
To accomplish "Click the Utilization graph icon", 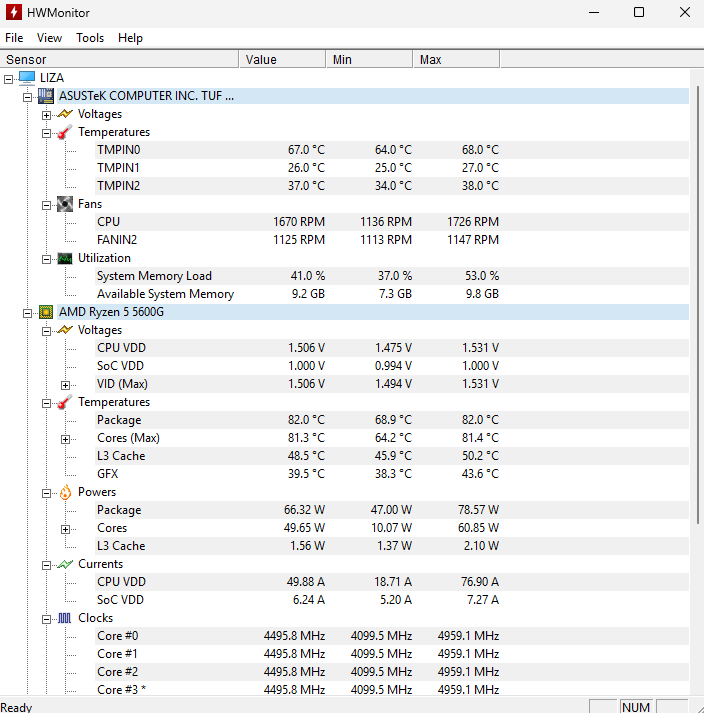I will (x=65, y=258).
